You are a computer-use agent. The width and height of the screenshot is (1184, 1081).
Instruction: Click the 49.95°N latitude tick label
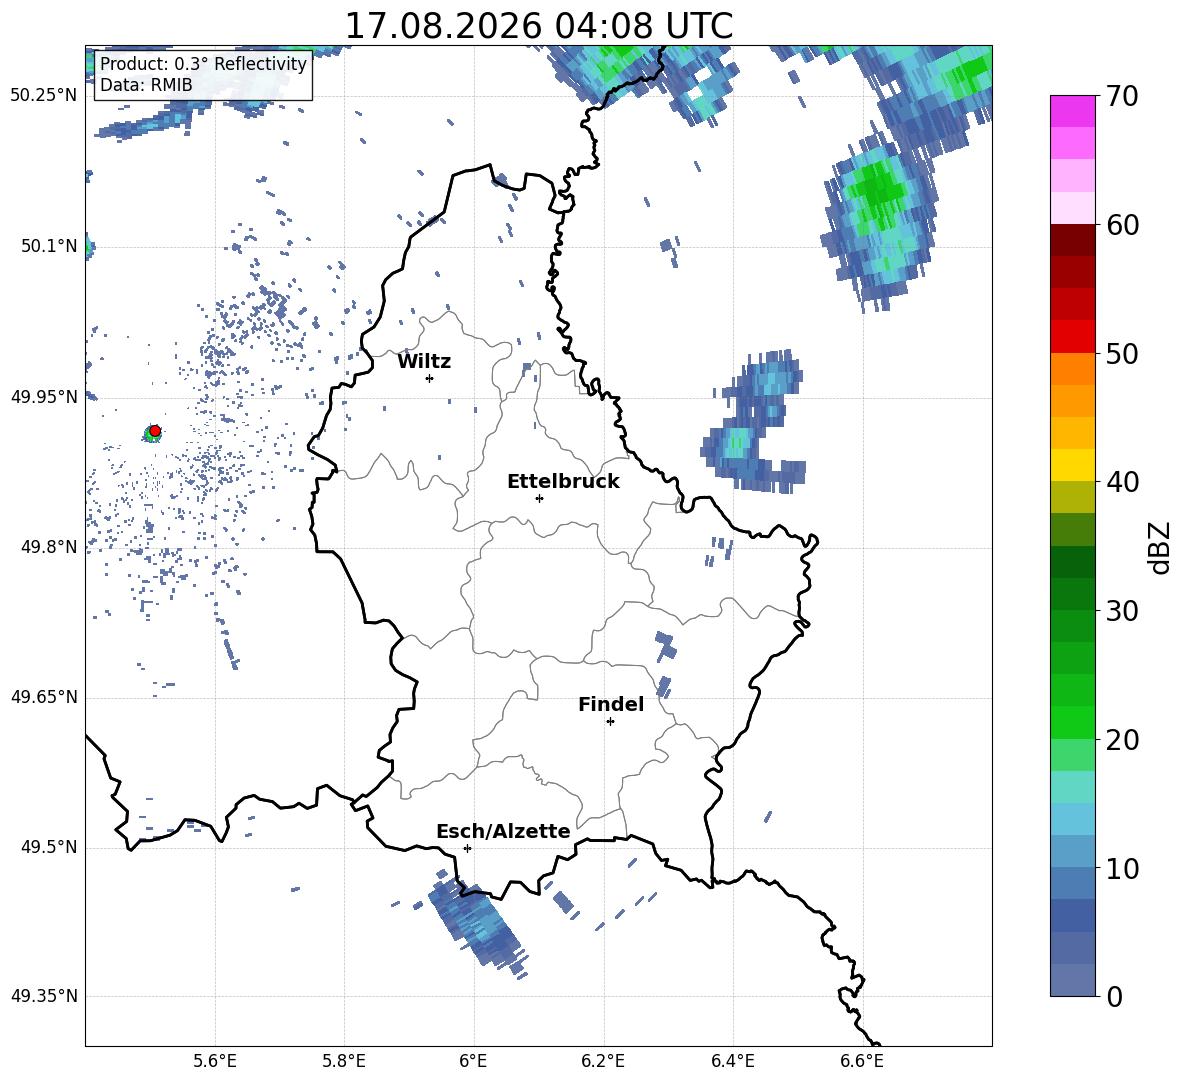(x=45, y=397)
